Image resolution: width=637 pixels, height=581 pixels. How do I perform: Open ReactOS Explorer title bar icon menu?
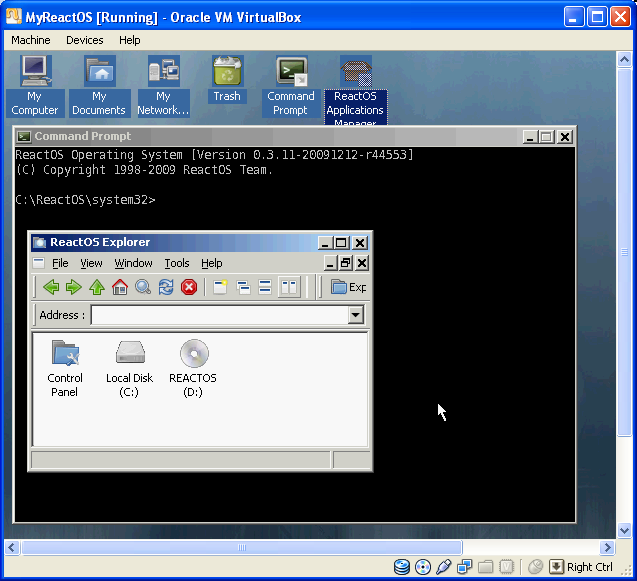(39, 243)
